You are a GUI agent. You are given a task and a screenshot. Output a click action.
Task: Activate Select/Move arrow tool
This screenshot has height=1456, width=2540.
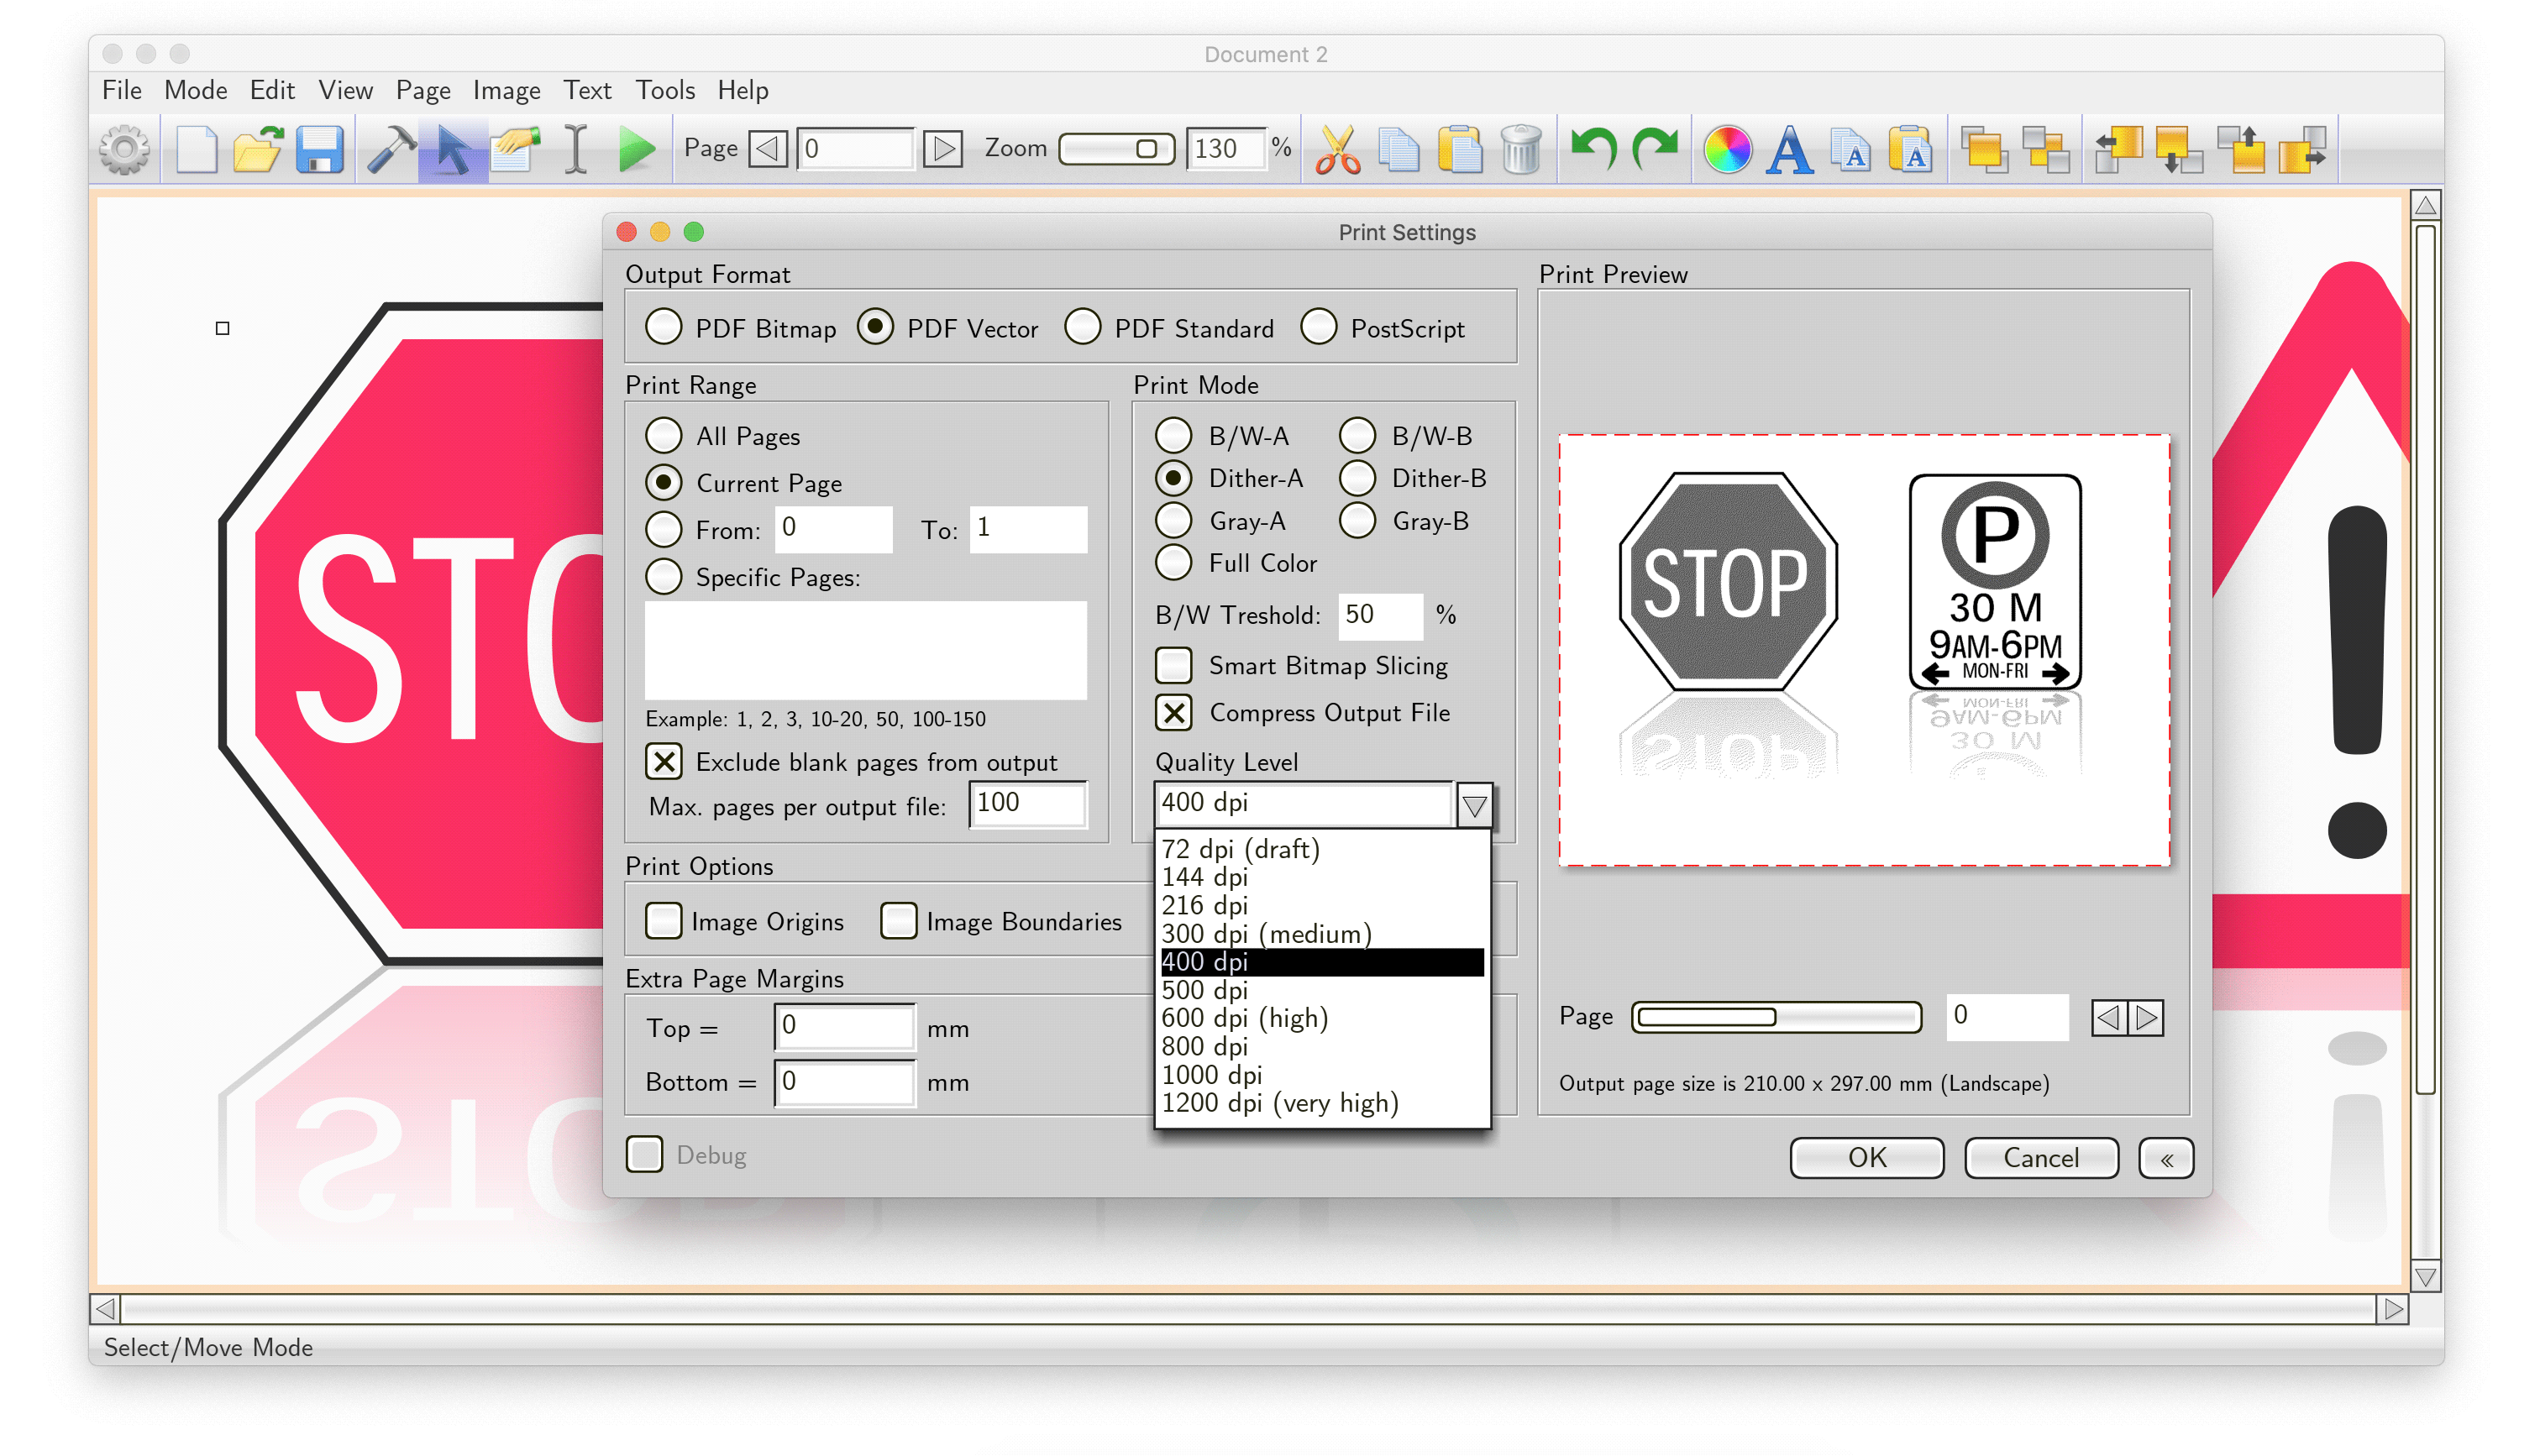(453, 150)
